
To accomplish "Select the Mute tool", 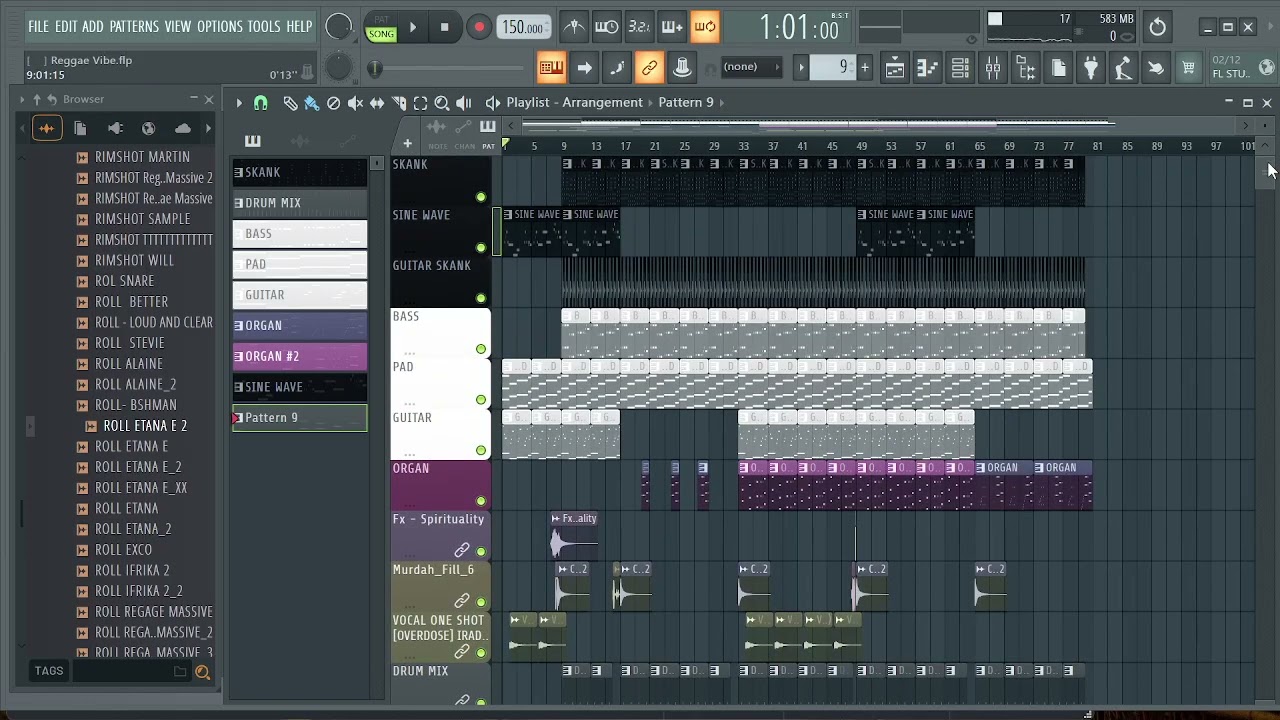I will click(x=355, y=102).
